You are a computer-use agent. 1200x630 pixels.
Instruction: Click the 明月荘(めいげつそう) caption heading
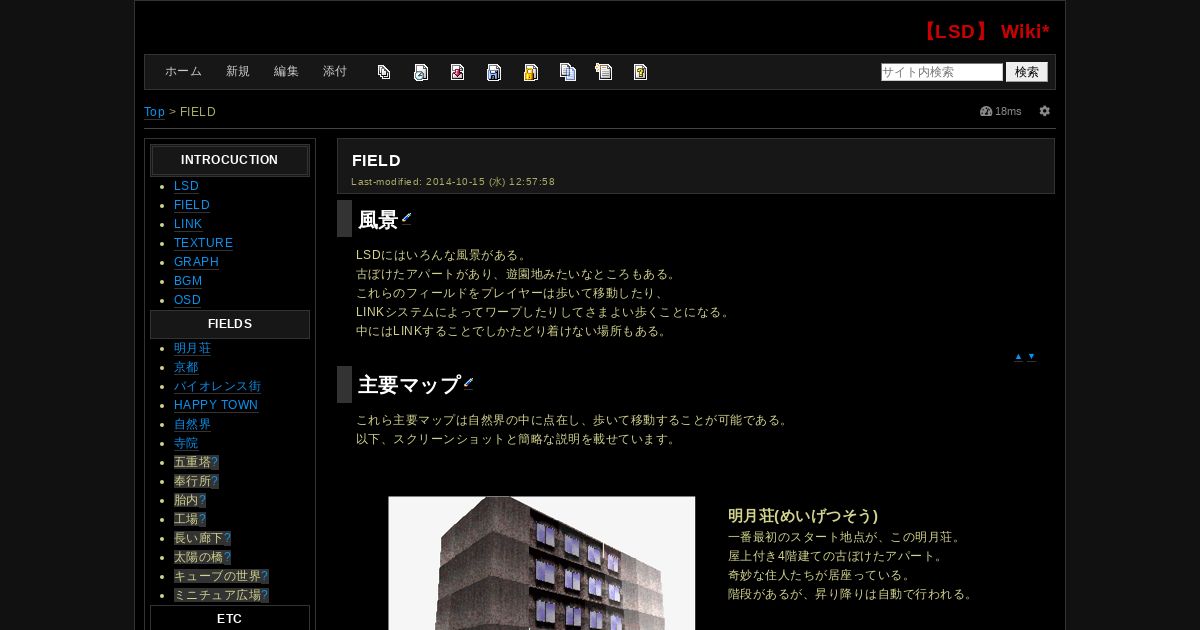[x=803, y=516]
